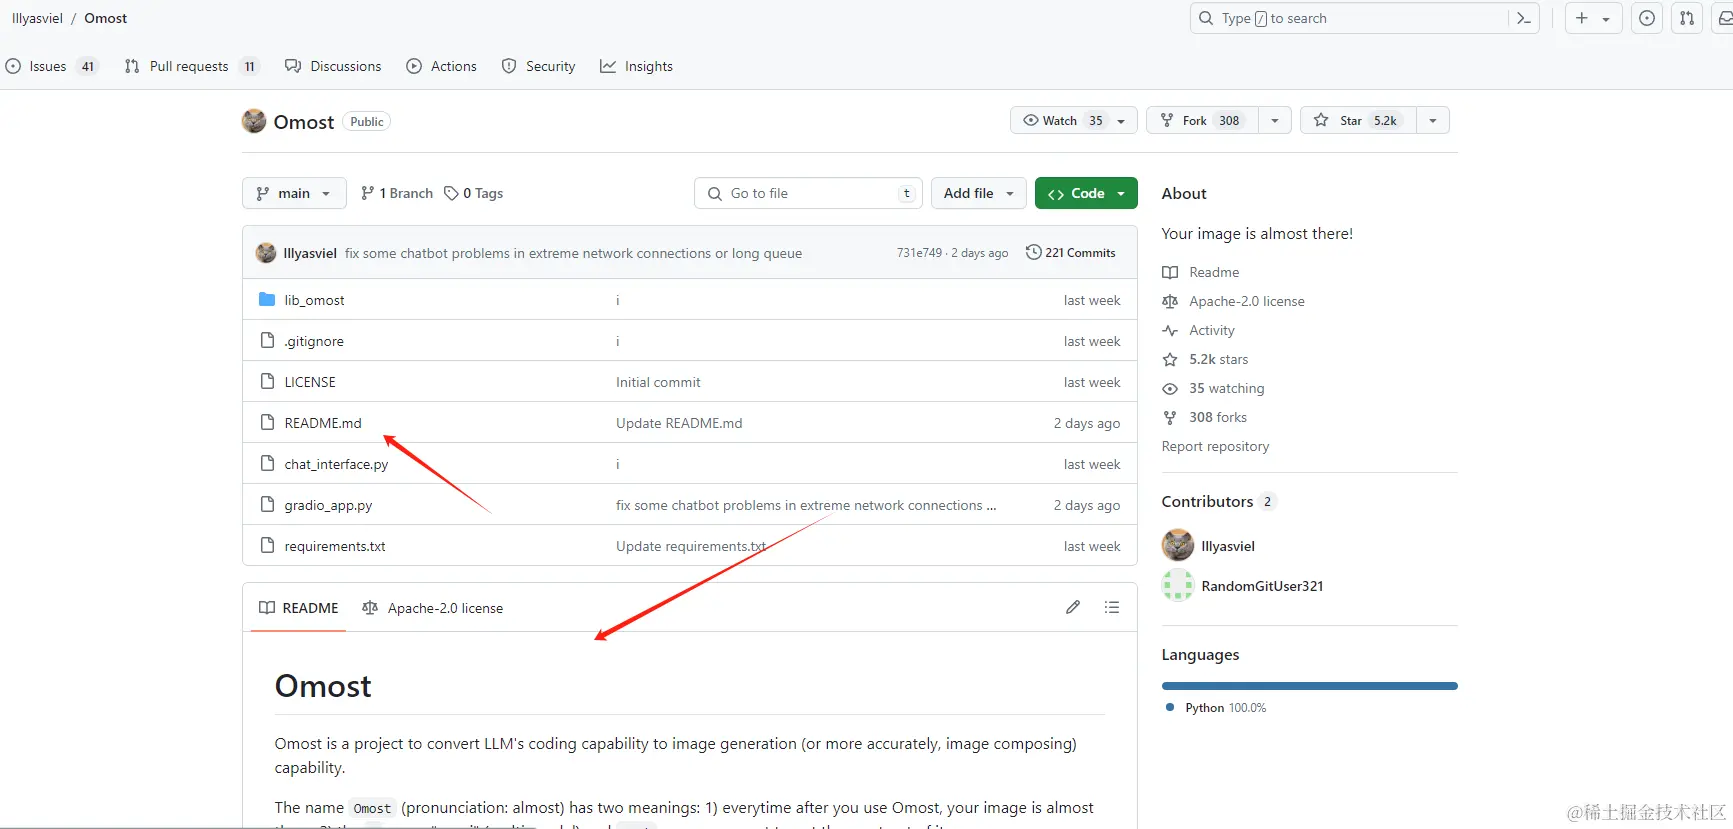
Task: Click the LICENSE file icon
Action: (267, 381)
